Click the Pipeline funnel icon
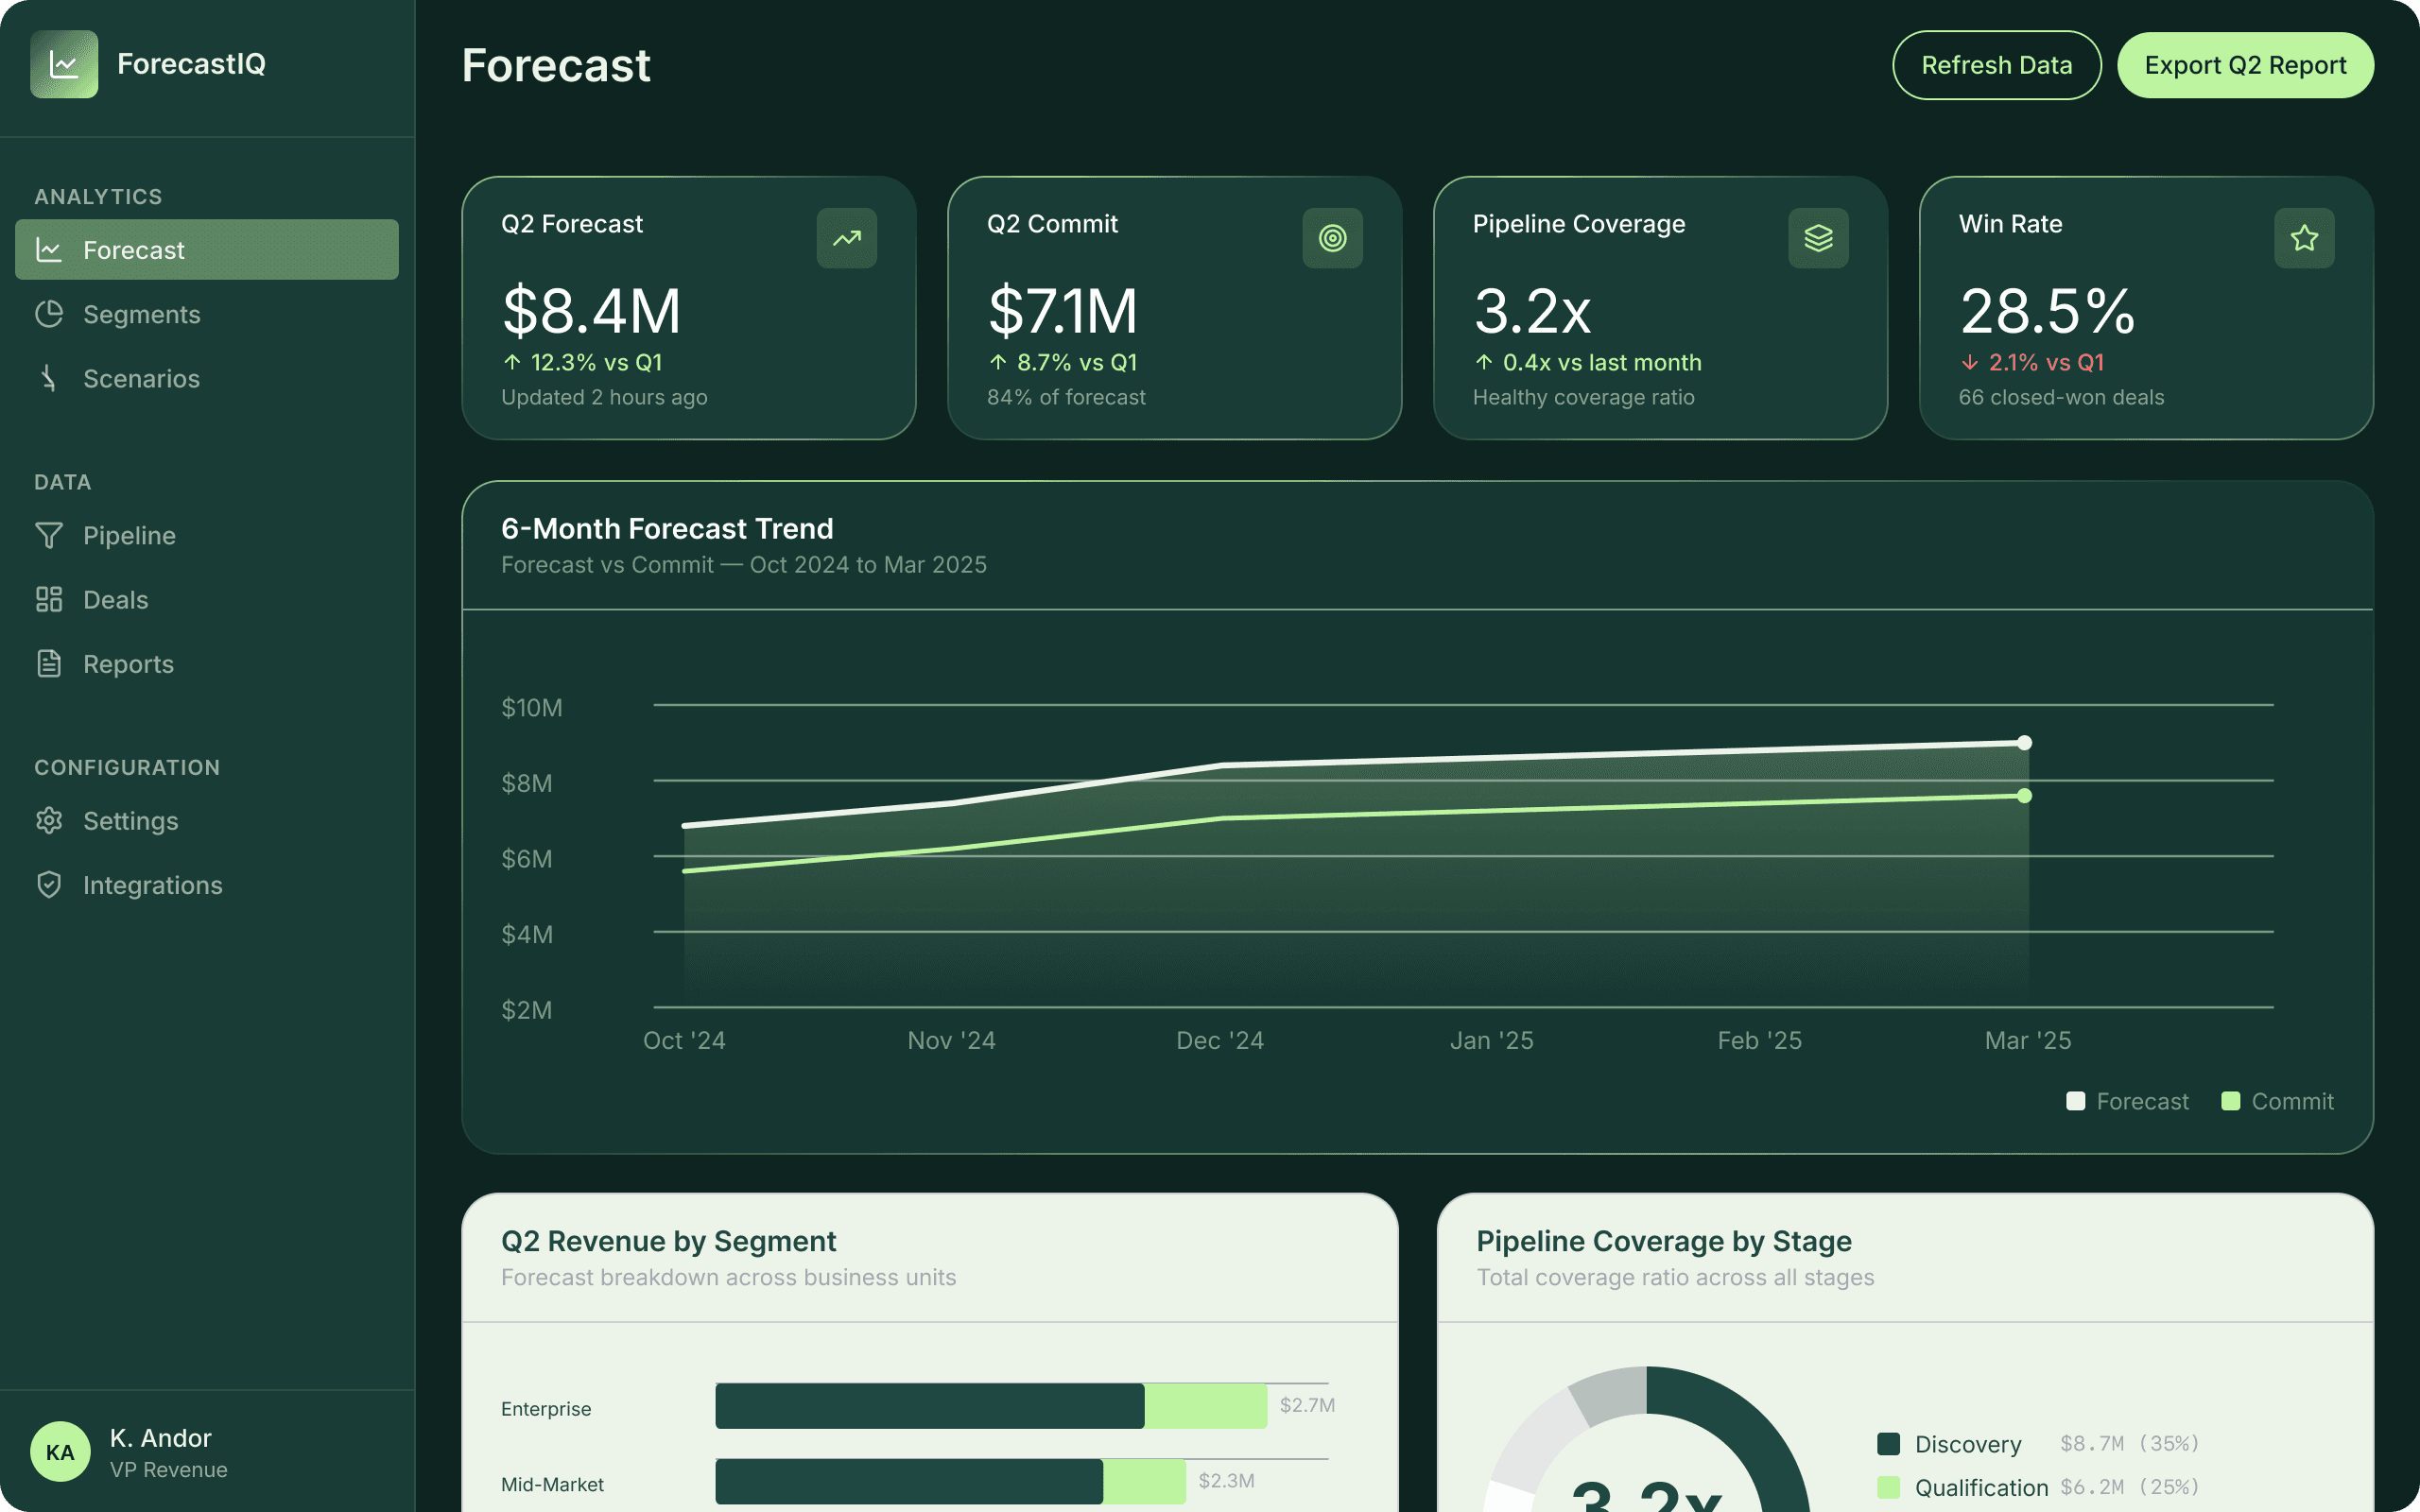This screenshot has width=2420, height=1512. point(49,535)
